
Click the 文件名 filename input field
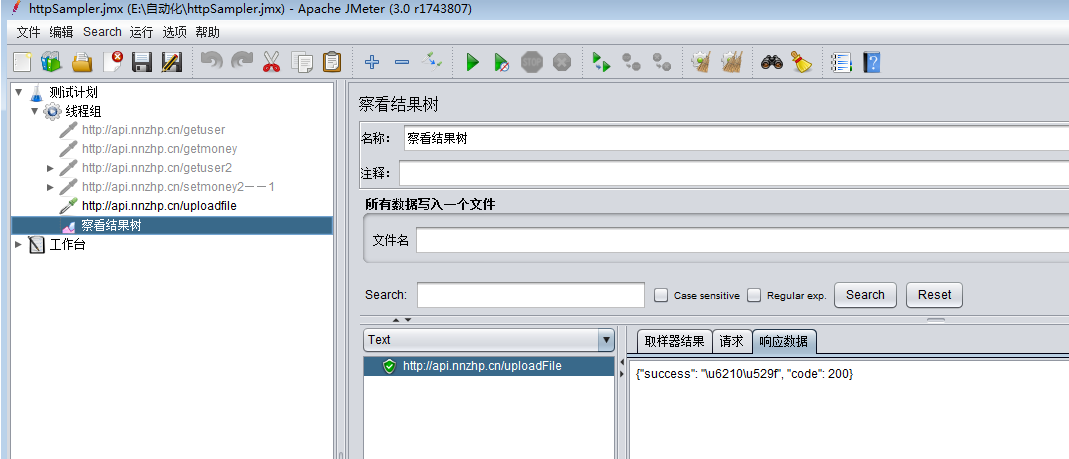[742, 240]
